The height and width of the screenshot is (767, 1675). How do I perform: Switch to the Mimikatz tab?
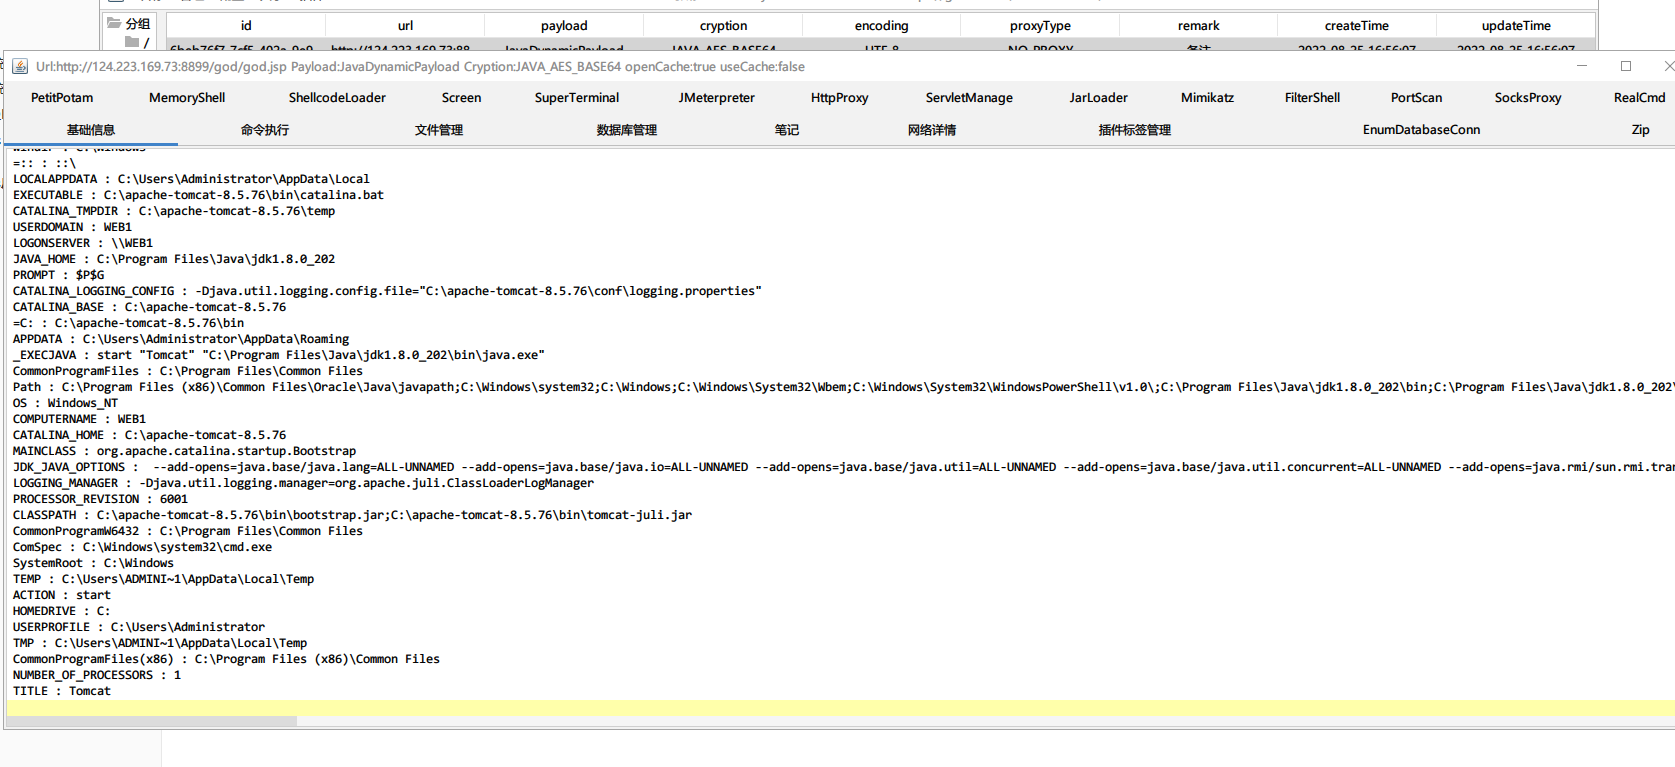click(x=1207, y=98)
